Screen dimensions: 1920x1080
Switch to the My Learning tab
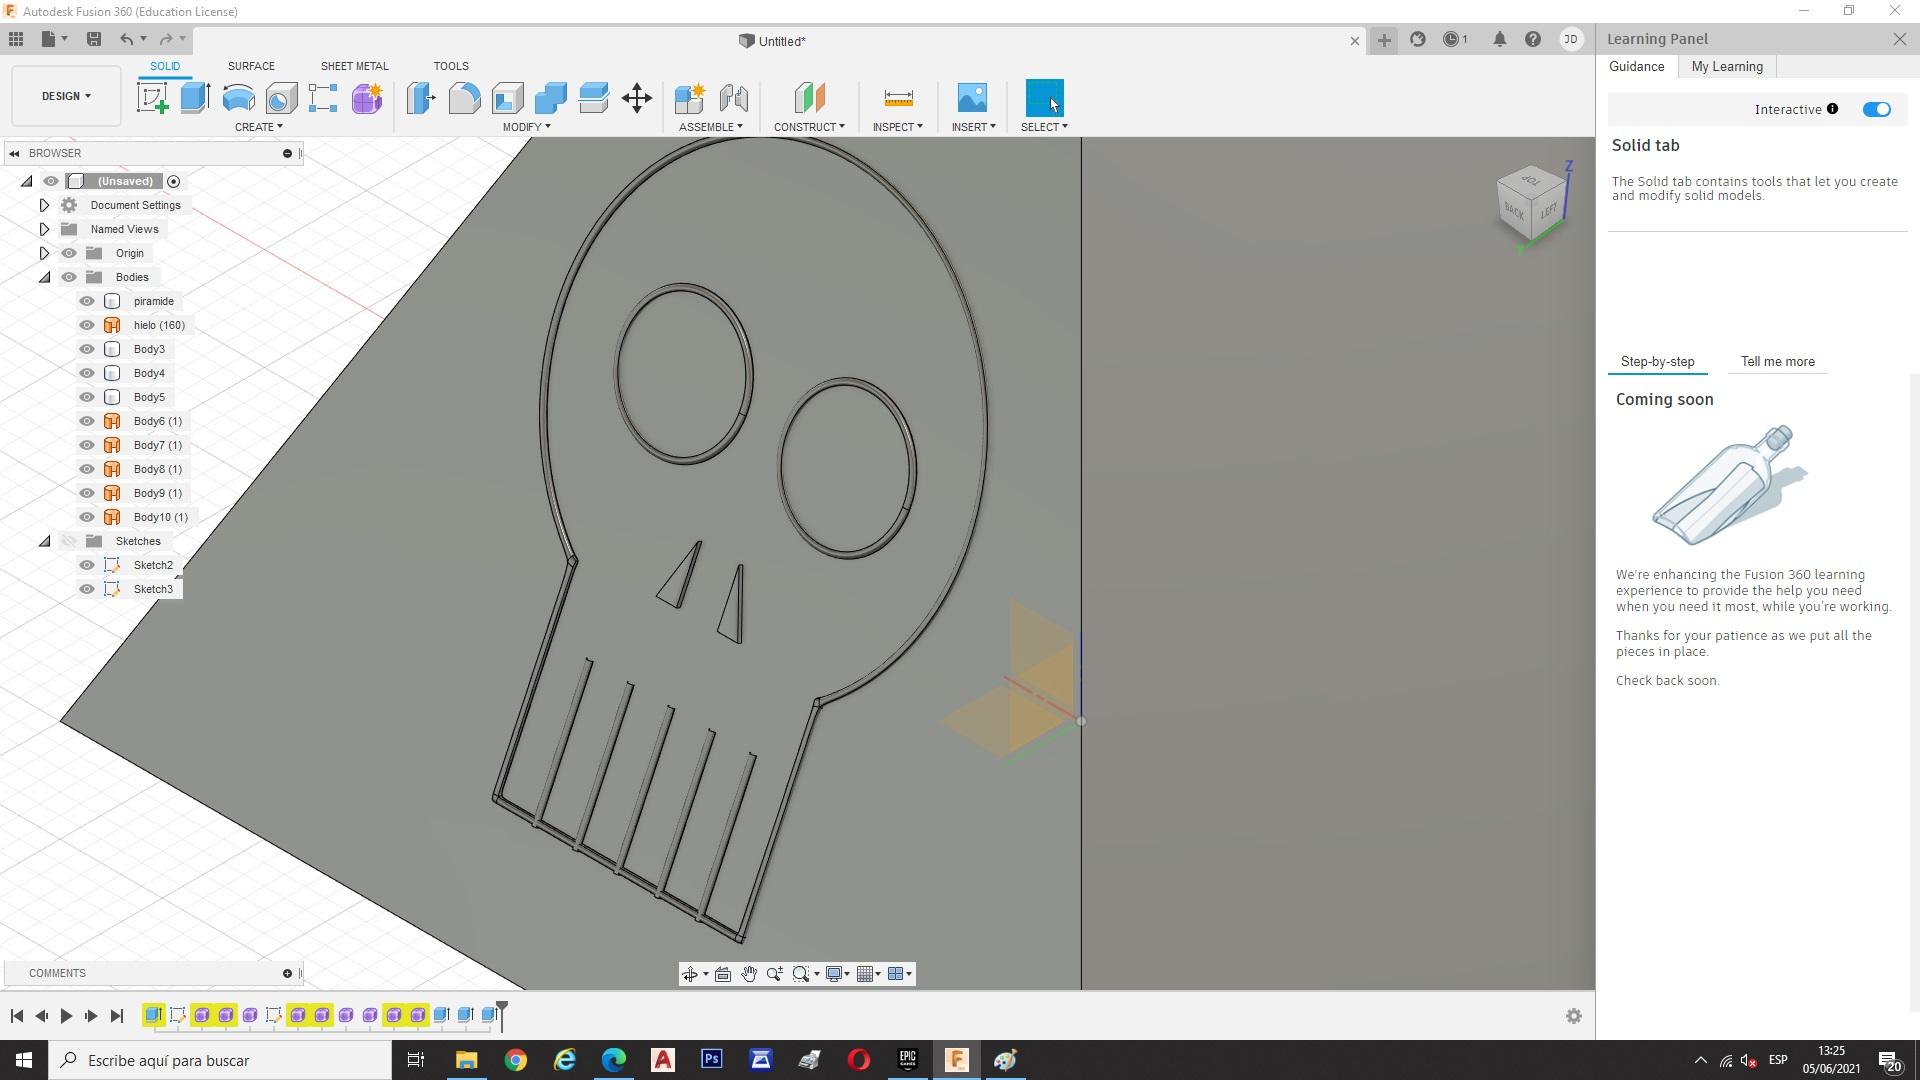(1726, 66)
